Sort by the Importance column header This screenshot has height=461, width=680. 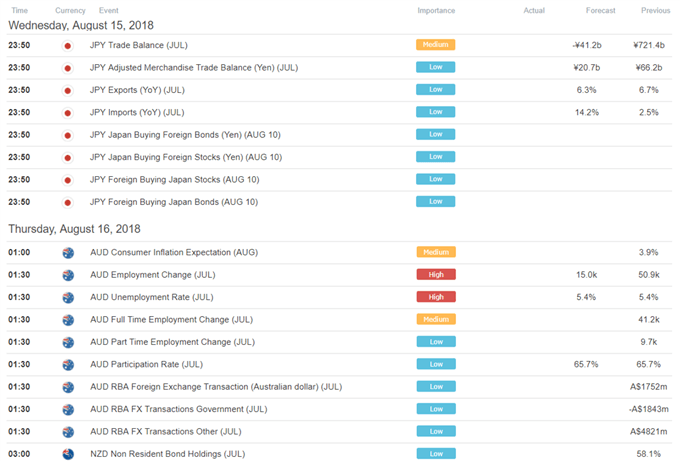tap(436, 10)
